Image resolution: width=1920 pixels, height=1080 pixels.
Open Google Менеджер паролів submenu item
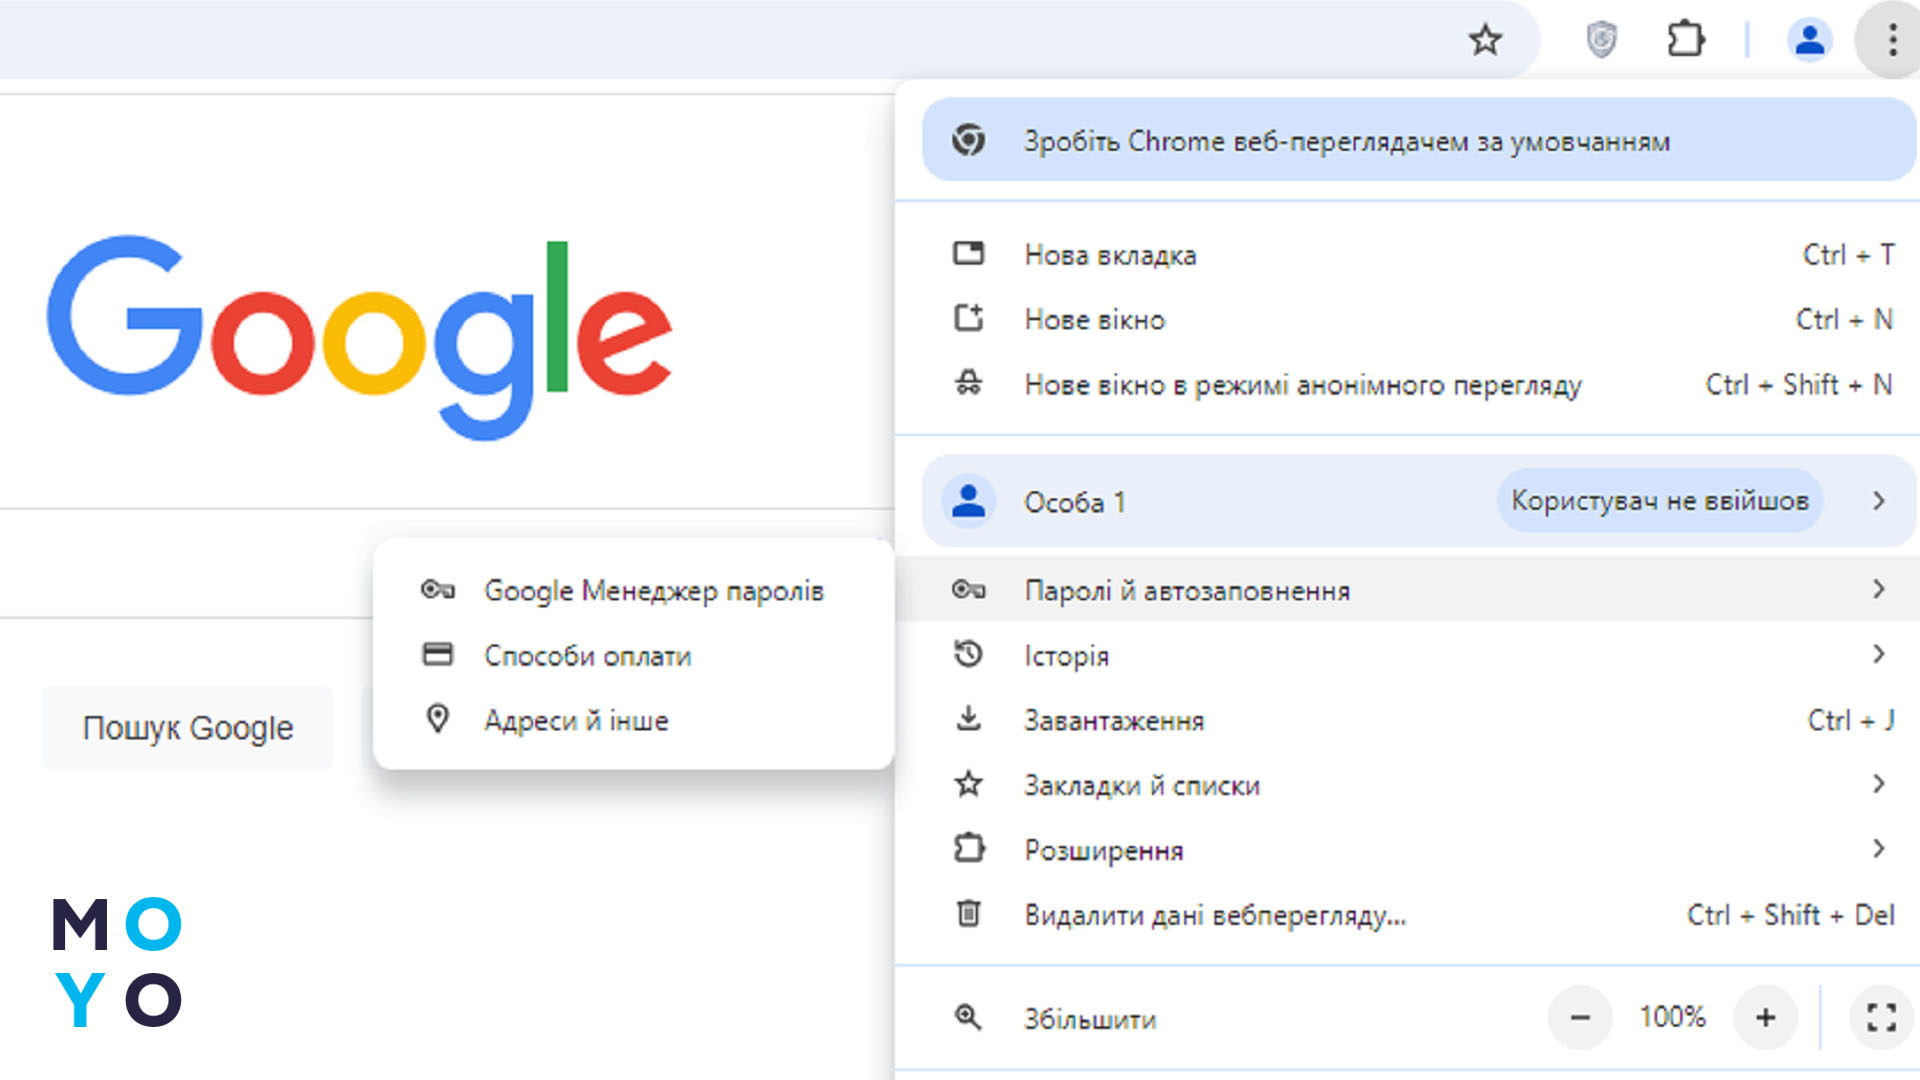click(x=634, y=590)
